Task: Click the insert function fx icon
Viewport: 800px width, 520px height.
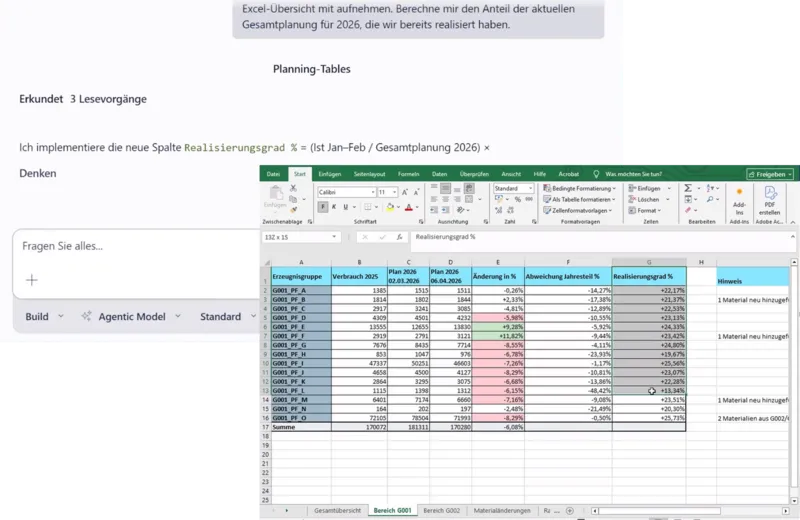Action: [x=399, y=237]
